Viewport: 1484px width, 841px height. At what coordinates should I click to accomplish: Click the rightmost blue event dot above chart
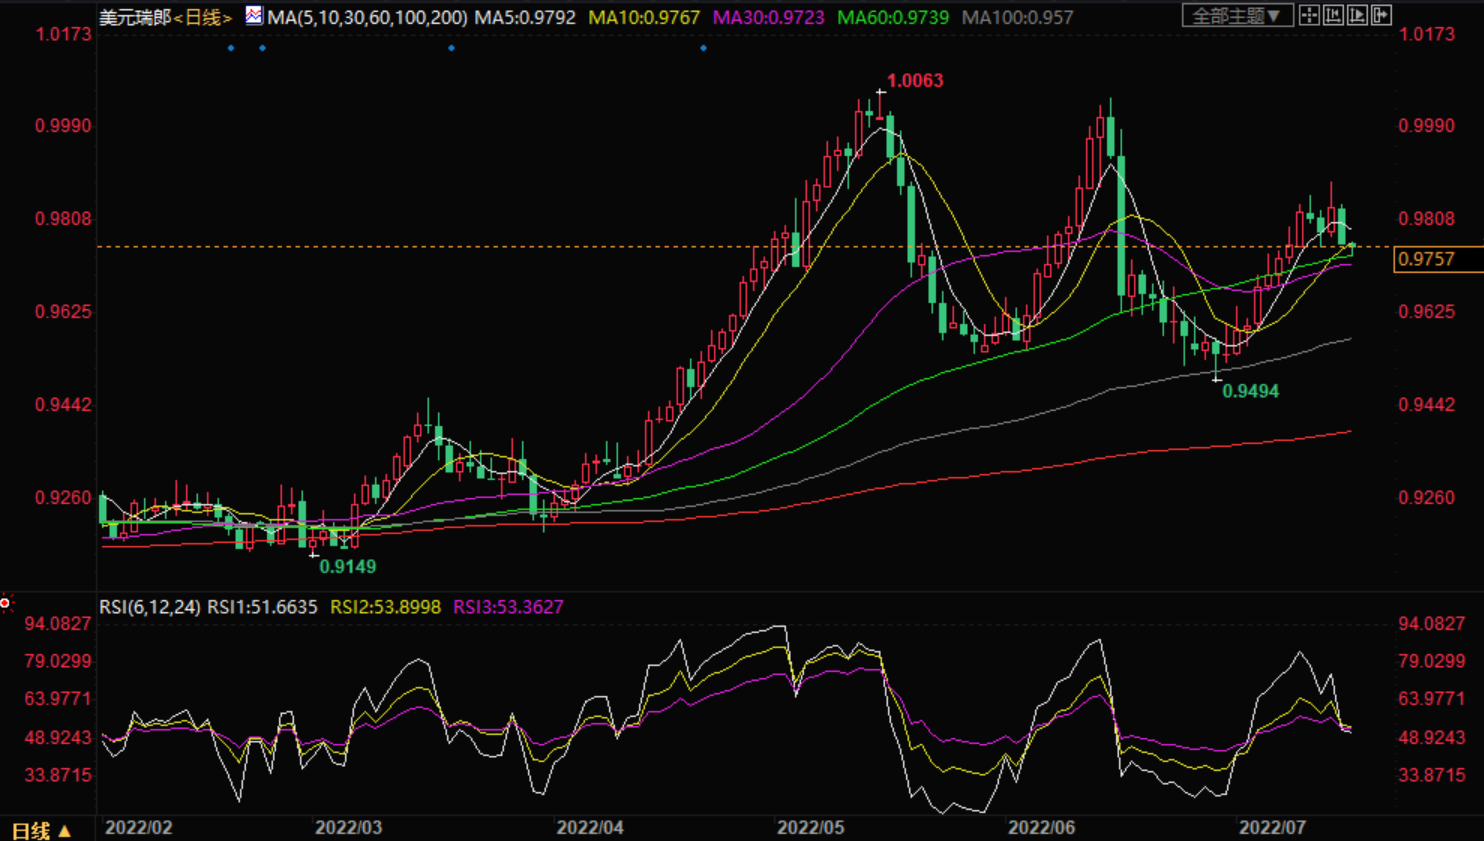click(x=703, y=48)
